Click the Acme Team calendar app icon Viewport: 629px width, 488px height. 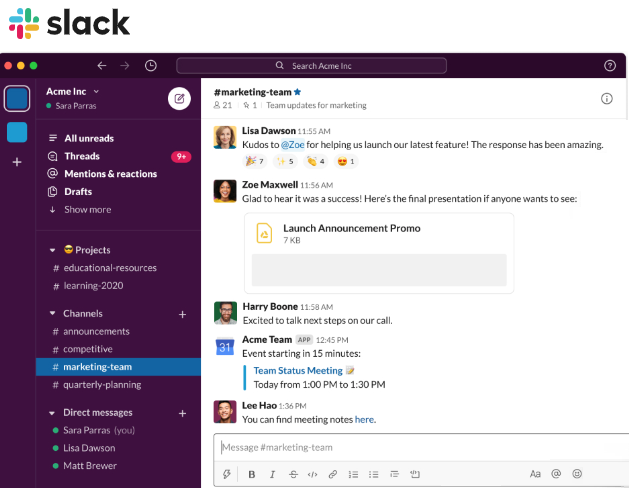pos(225,346)
